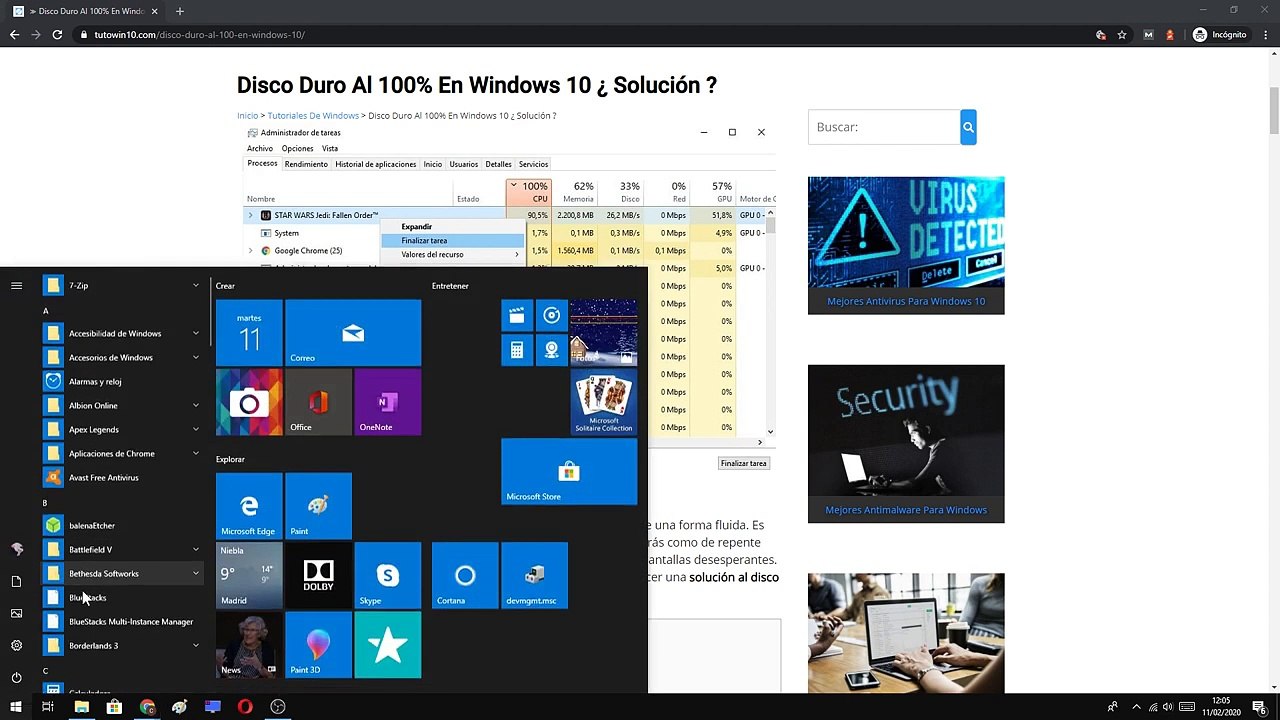1280x720 pixels.
Task: Open a new Chrome tab
Action: tap(180, 11)
